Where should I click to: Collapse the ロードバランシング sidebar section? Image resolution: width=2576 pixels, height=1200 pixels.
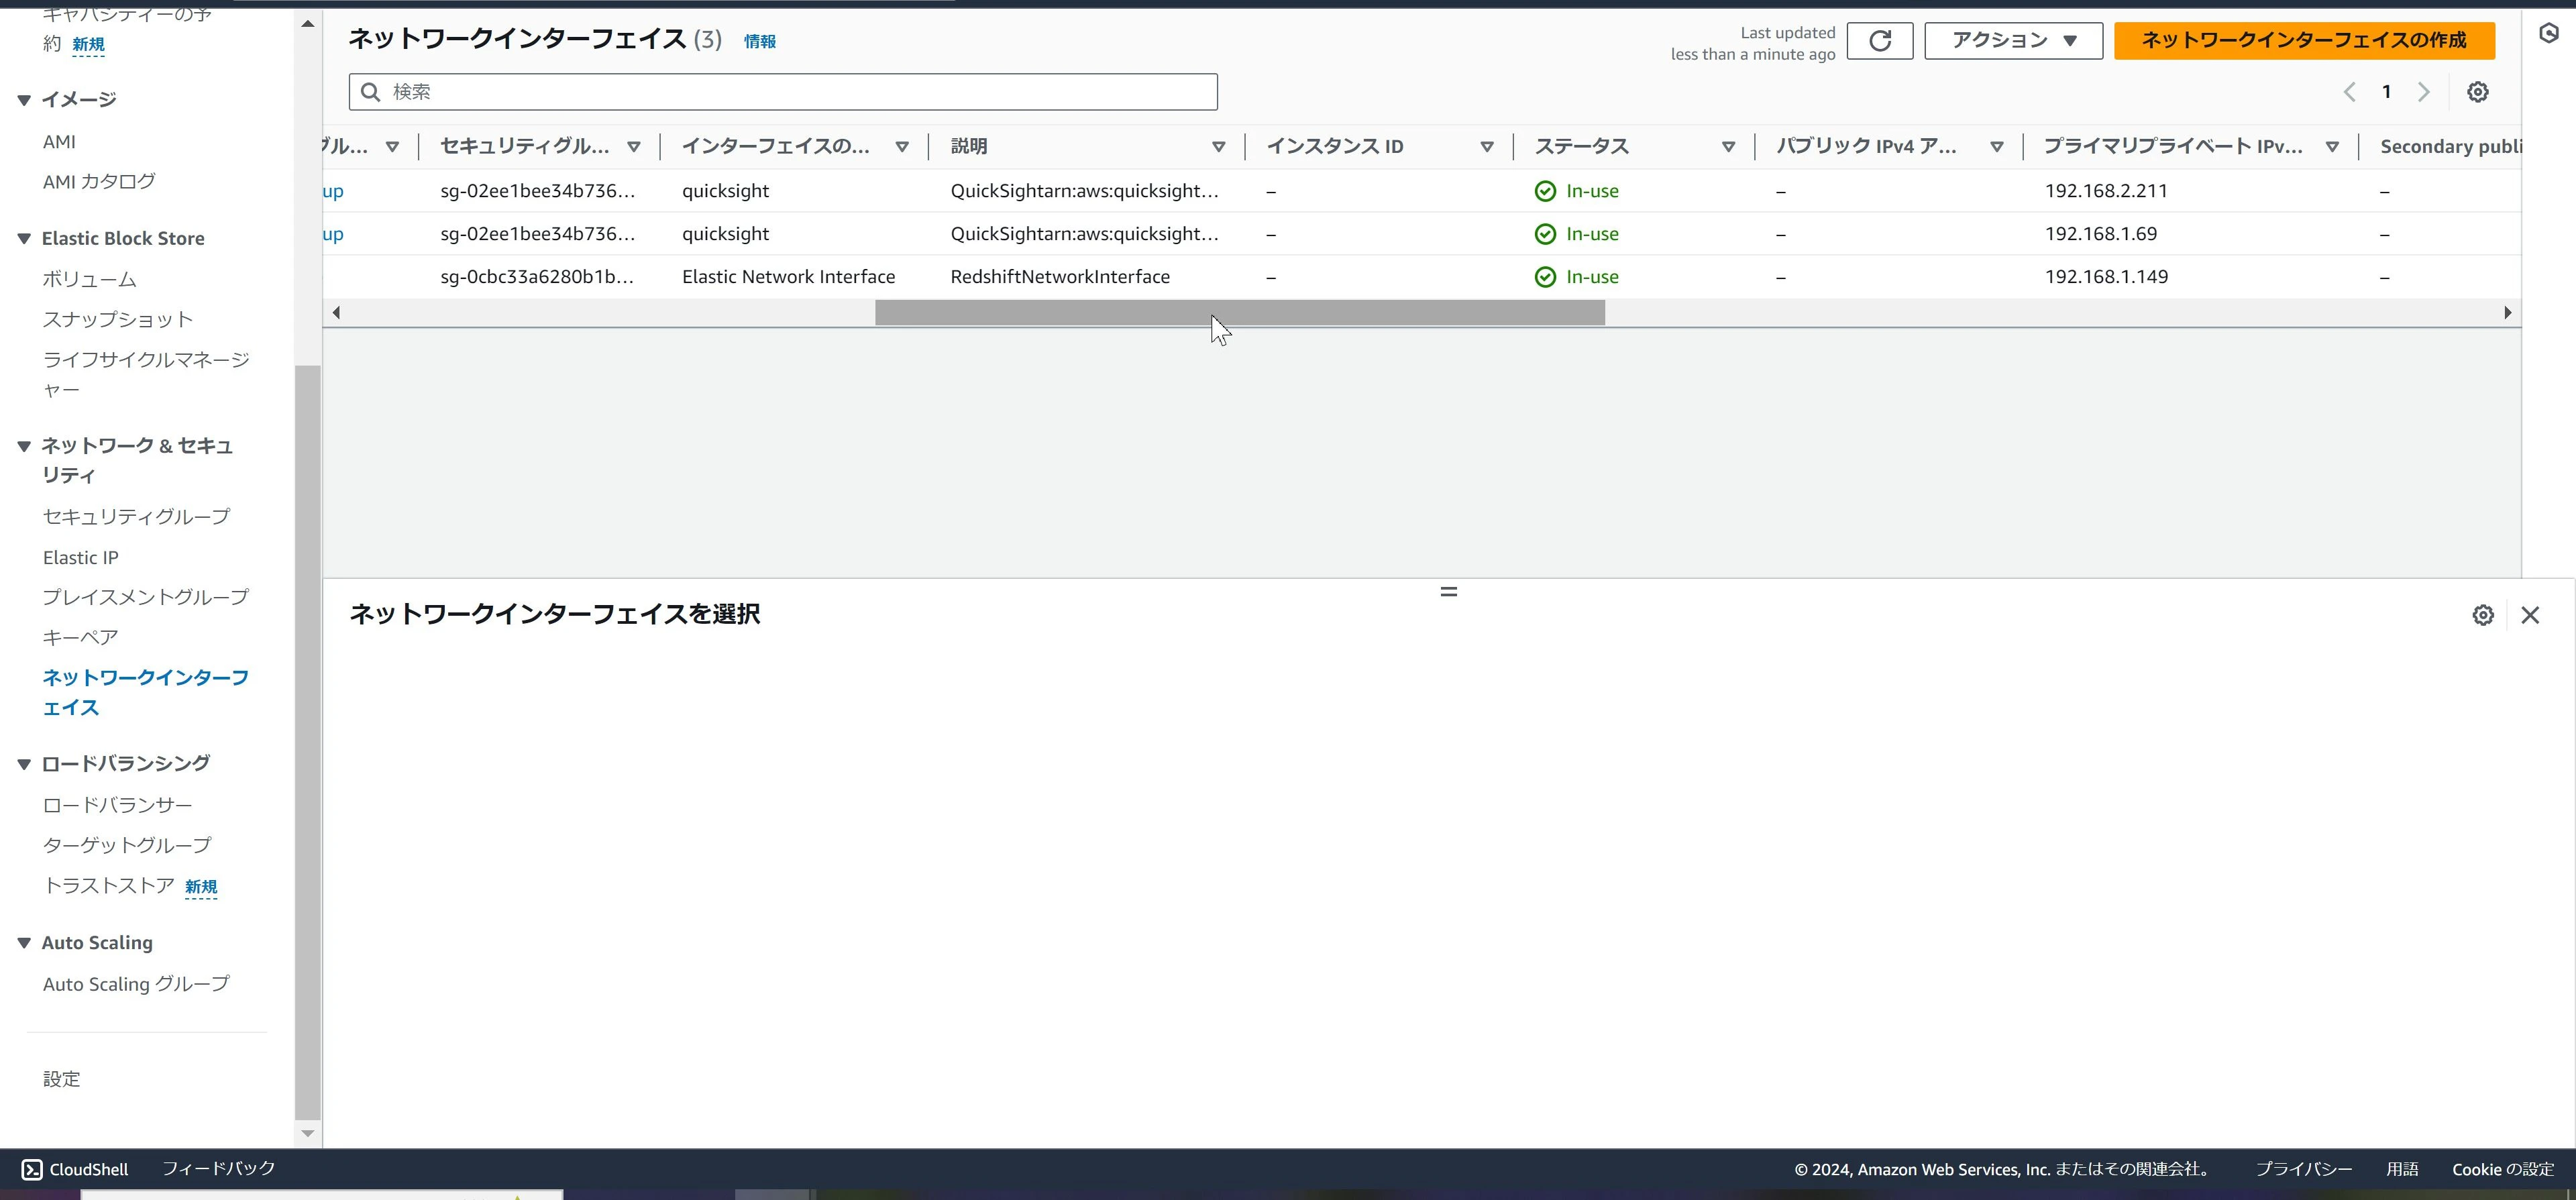point(24,764)
